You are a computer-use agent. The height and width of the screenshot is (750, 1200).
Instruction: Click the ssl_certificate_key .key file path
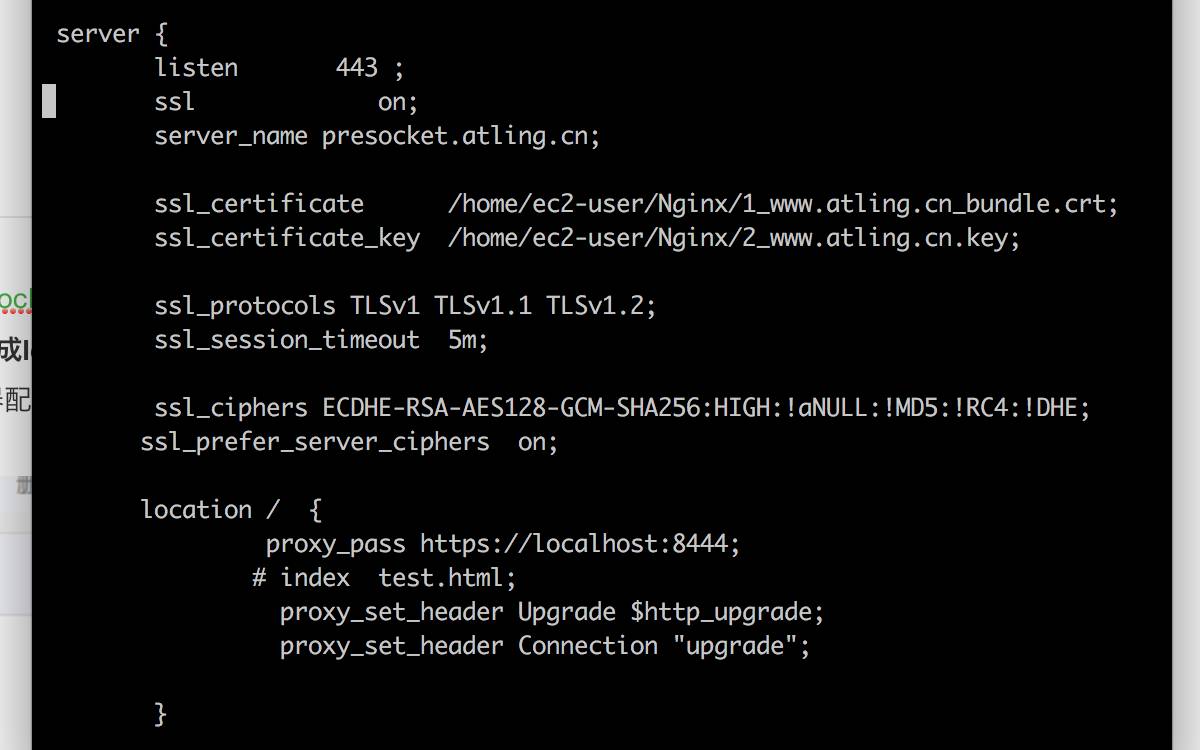pyautogui.click(x=733, y=238)
